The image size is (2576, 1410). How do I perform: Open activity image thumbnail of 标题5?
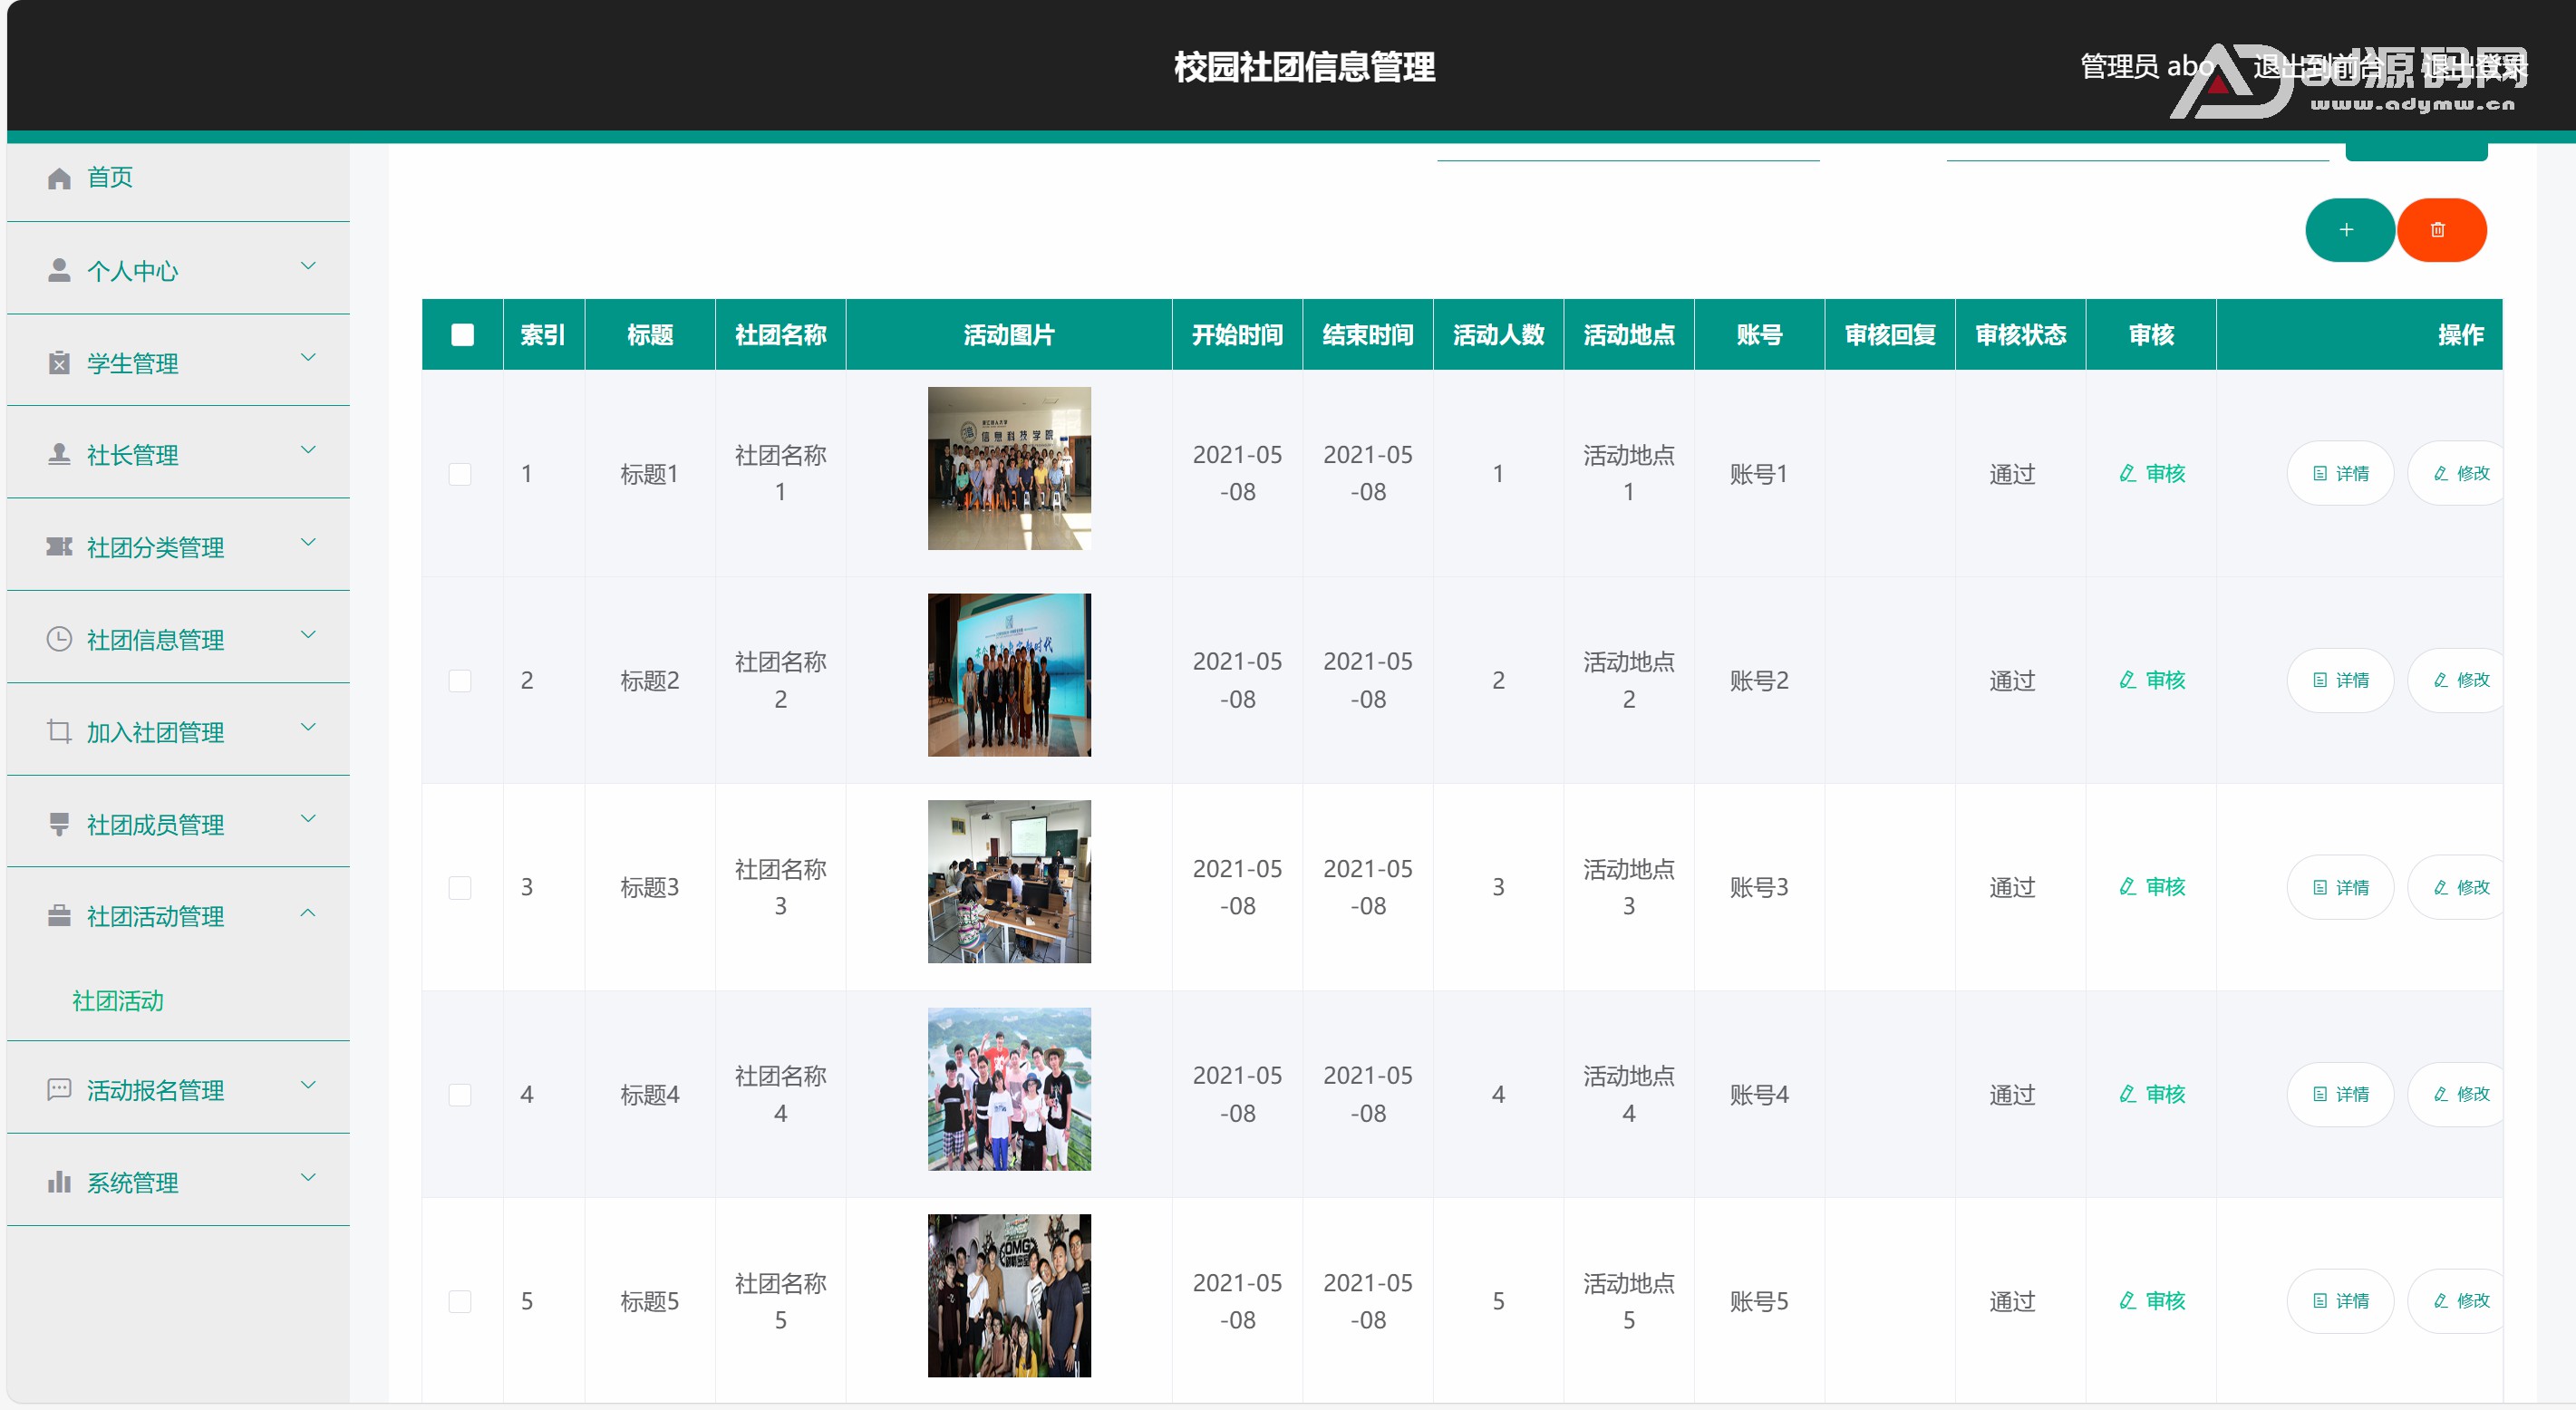pyautogui.click(x=1008, y=1295)
